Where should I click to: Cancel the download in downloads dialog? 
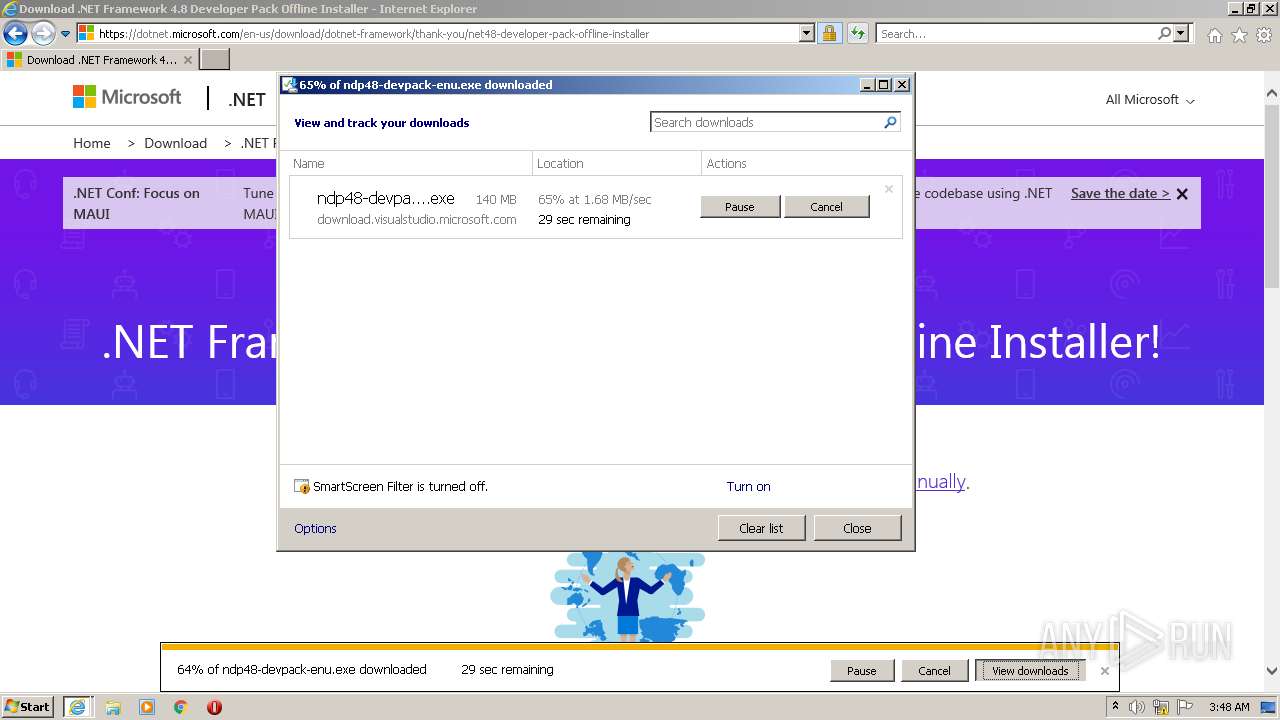[x=826, y=207]
